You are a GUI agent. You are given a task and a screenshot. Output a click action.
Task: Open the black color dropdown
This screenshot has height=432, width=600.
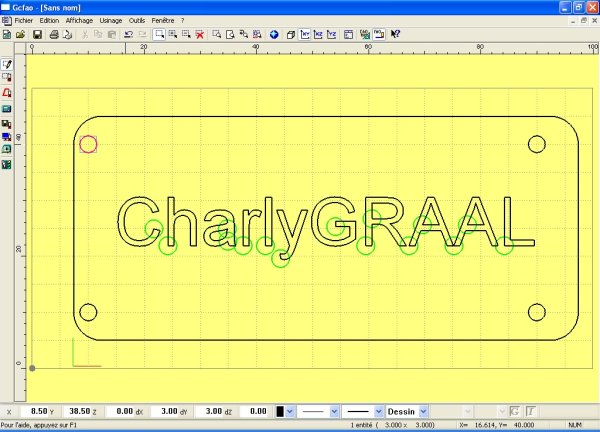[x=290, y=412]
